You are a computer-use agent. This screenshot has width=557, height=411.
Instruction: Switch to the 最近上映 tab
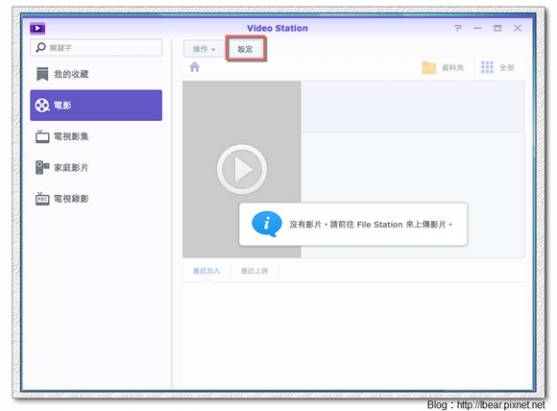tap(254, 271)
